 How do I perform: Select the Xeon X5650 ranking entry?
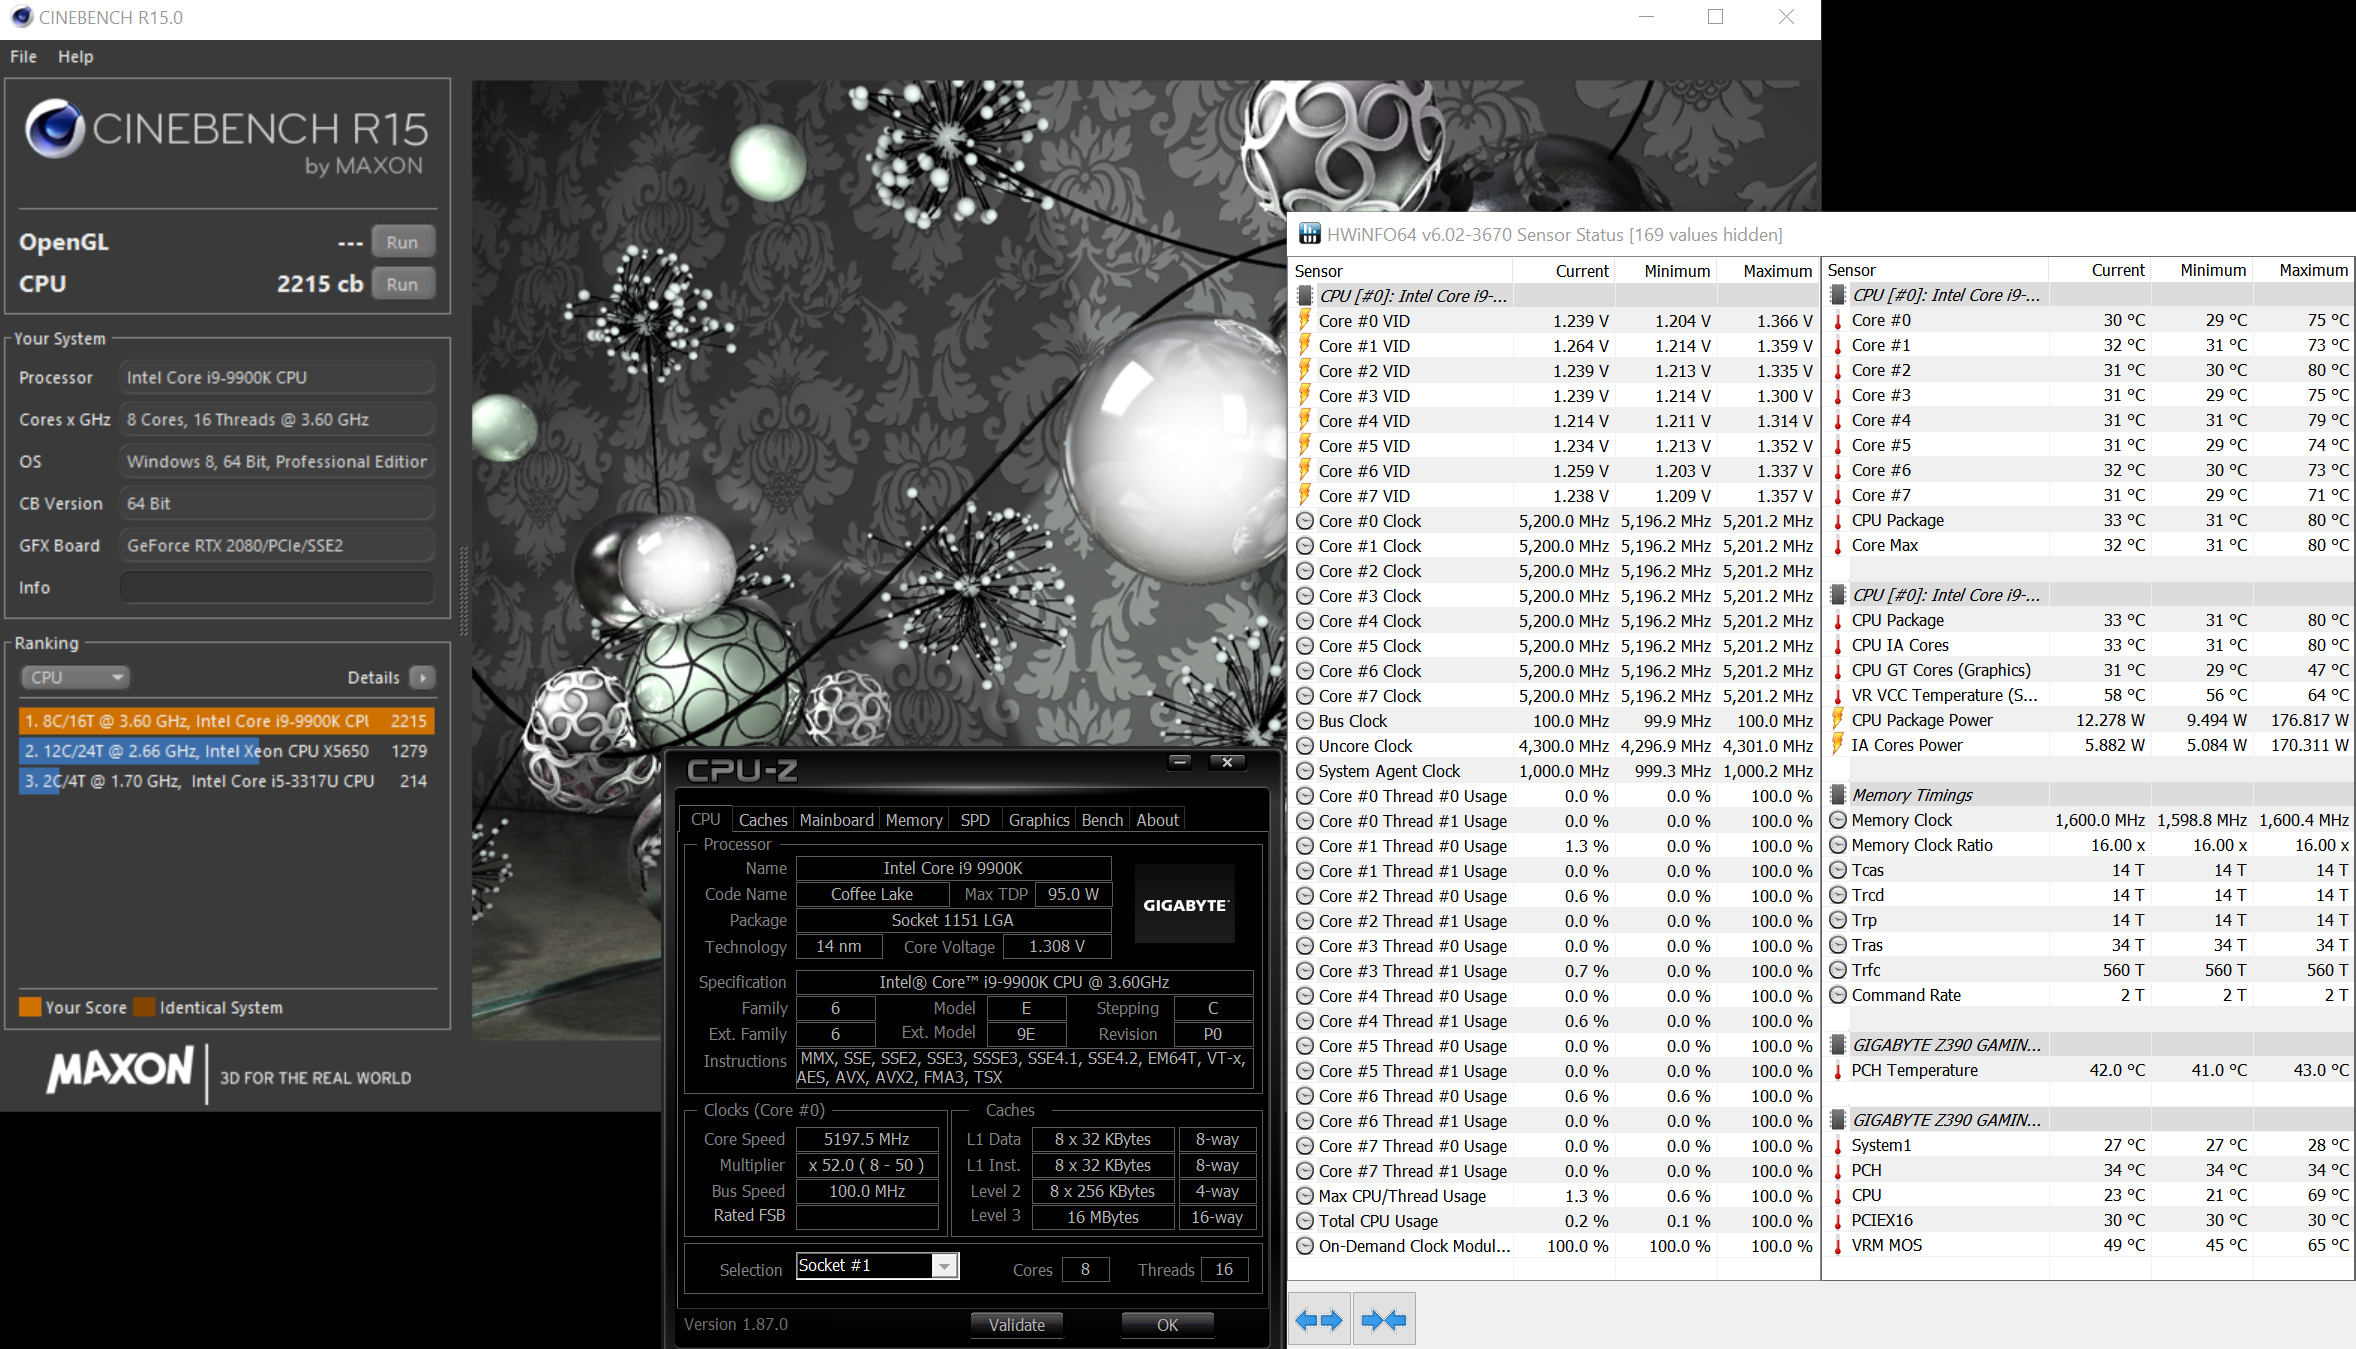[x=227, y=751]
